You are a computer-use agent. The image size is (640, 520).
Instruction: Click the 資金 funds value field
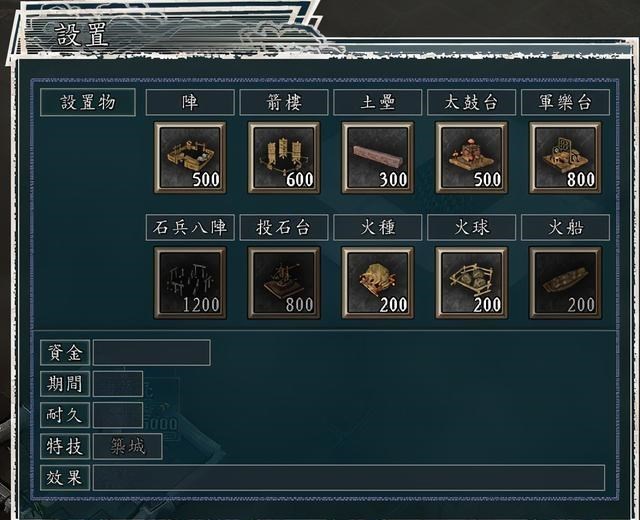point(152,352)
